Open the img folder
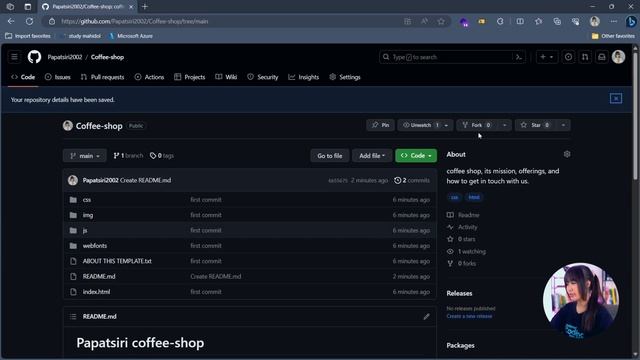640x360 pixels. click(88, 215)
